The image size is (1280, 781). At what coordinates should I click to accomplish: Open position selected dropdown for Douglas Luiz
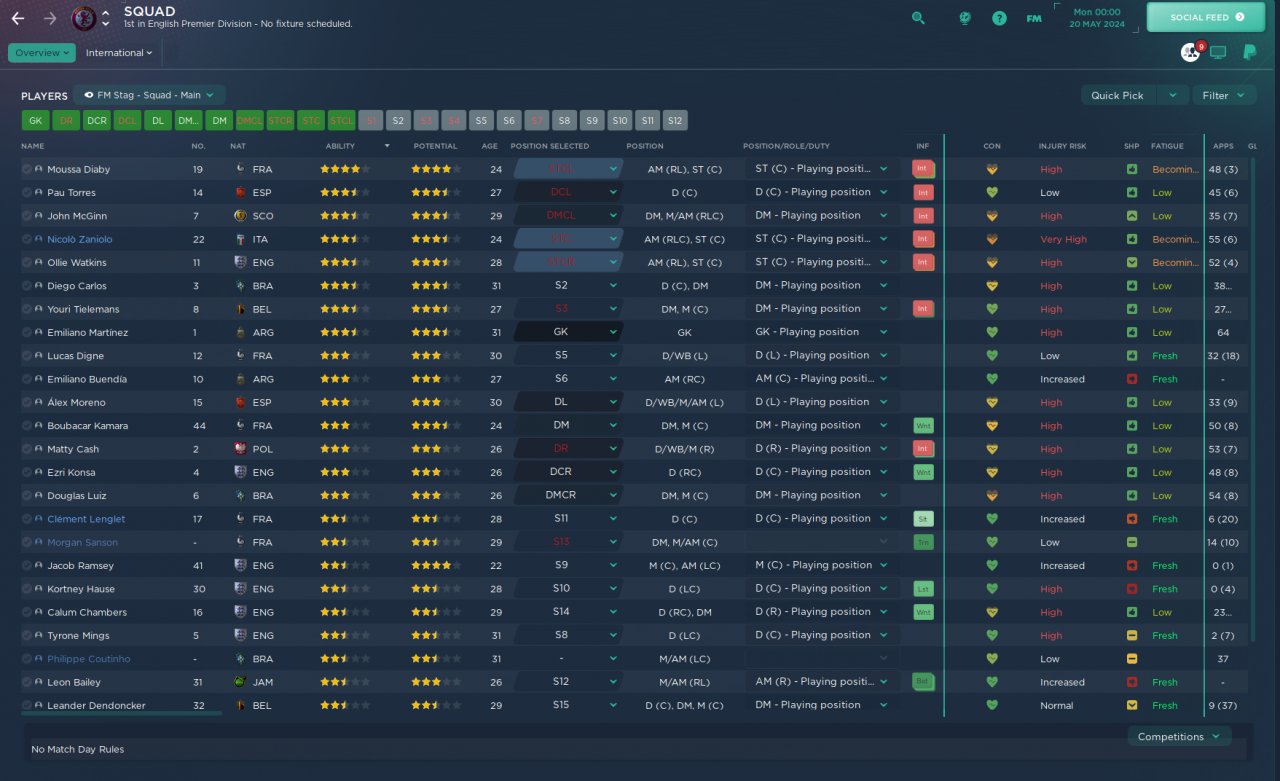tap(567, 495)
